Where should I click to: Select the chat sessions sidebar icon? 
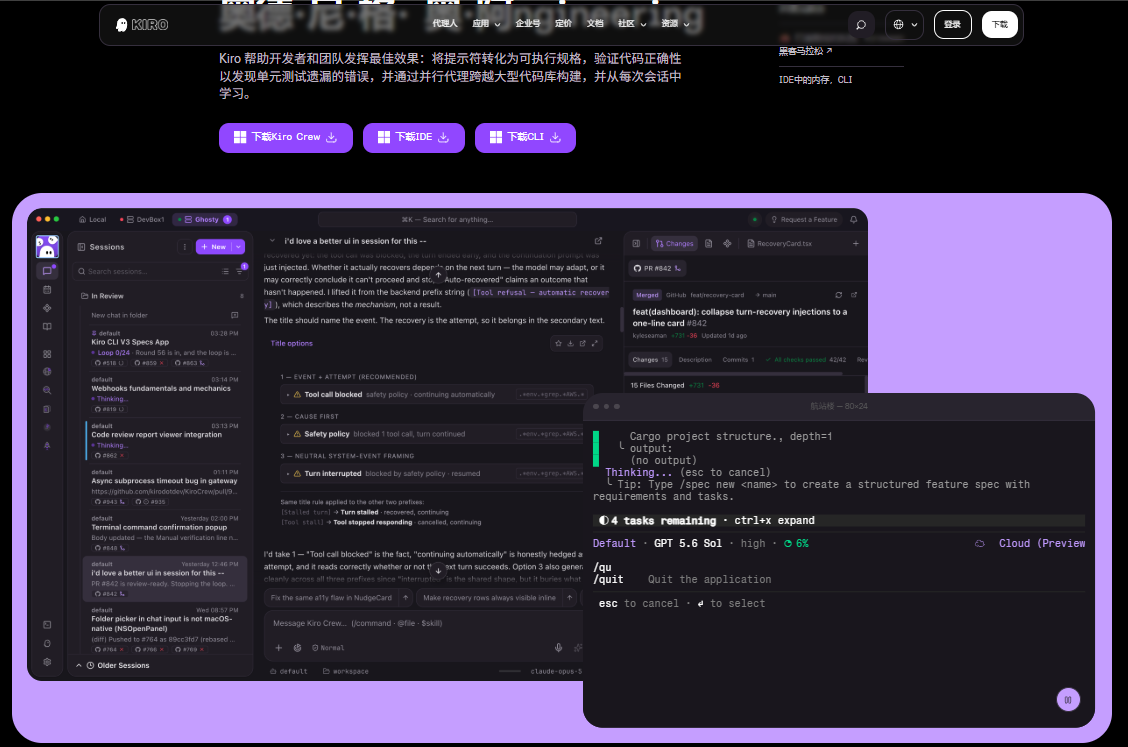pos(47,271)
